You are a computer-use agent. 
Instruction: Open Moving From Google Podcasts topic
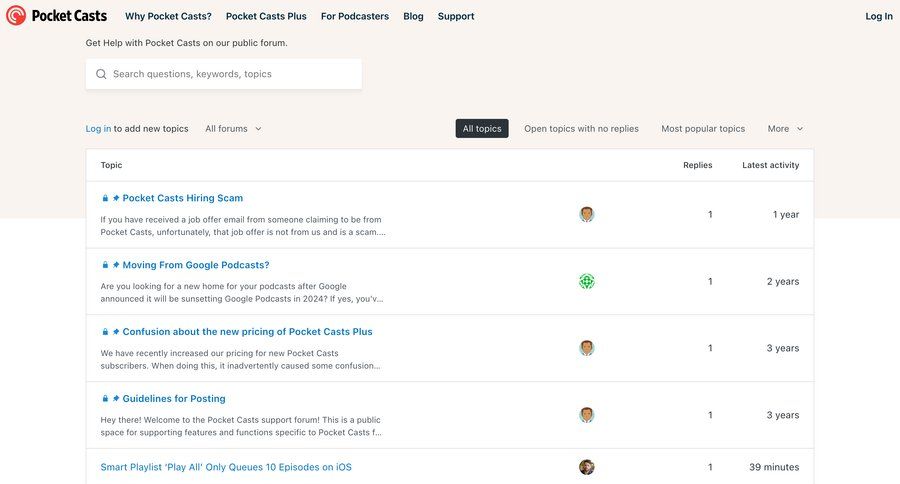coord(196,265)
